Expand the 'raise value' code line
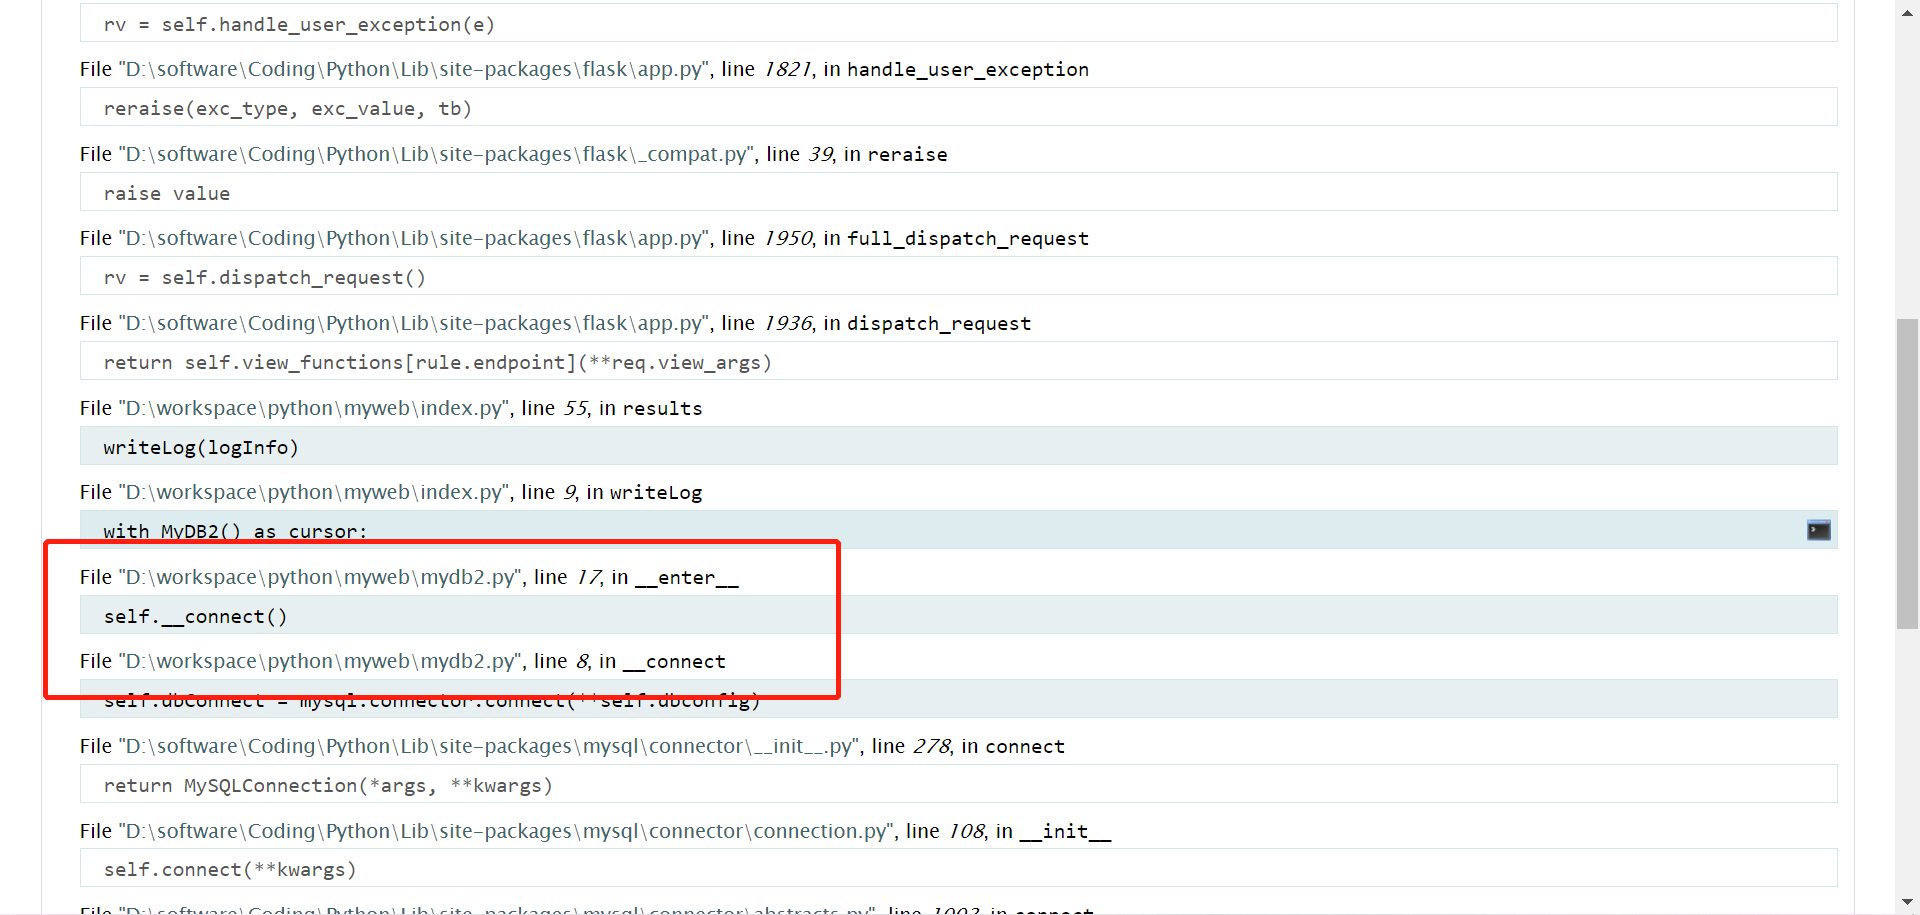1920x915 pixels. pyautogui.click(x=958, y=192)
